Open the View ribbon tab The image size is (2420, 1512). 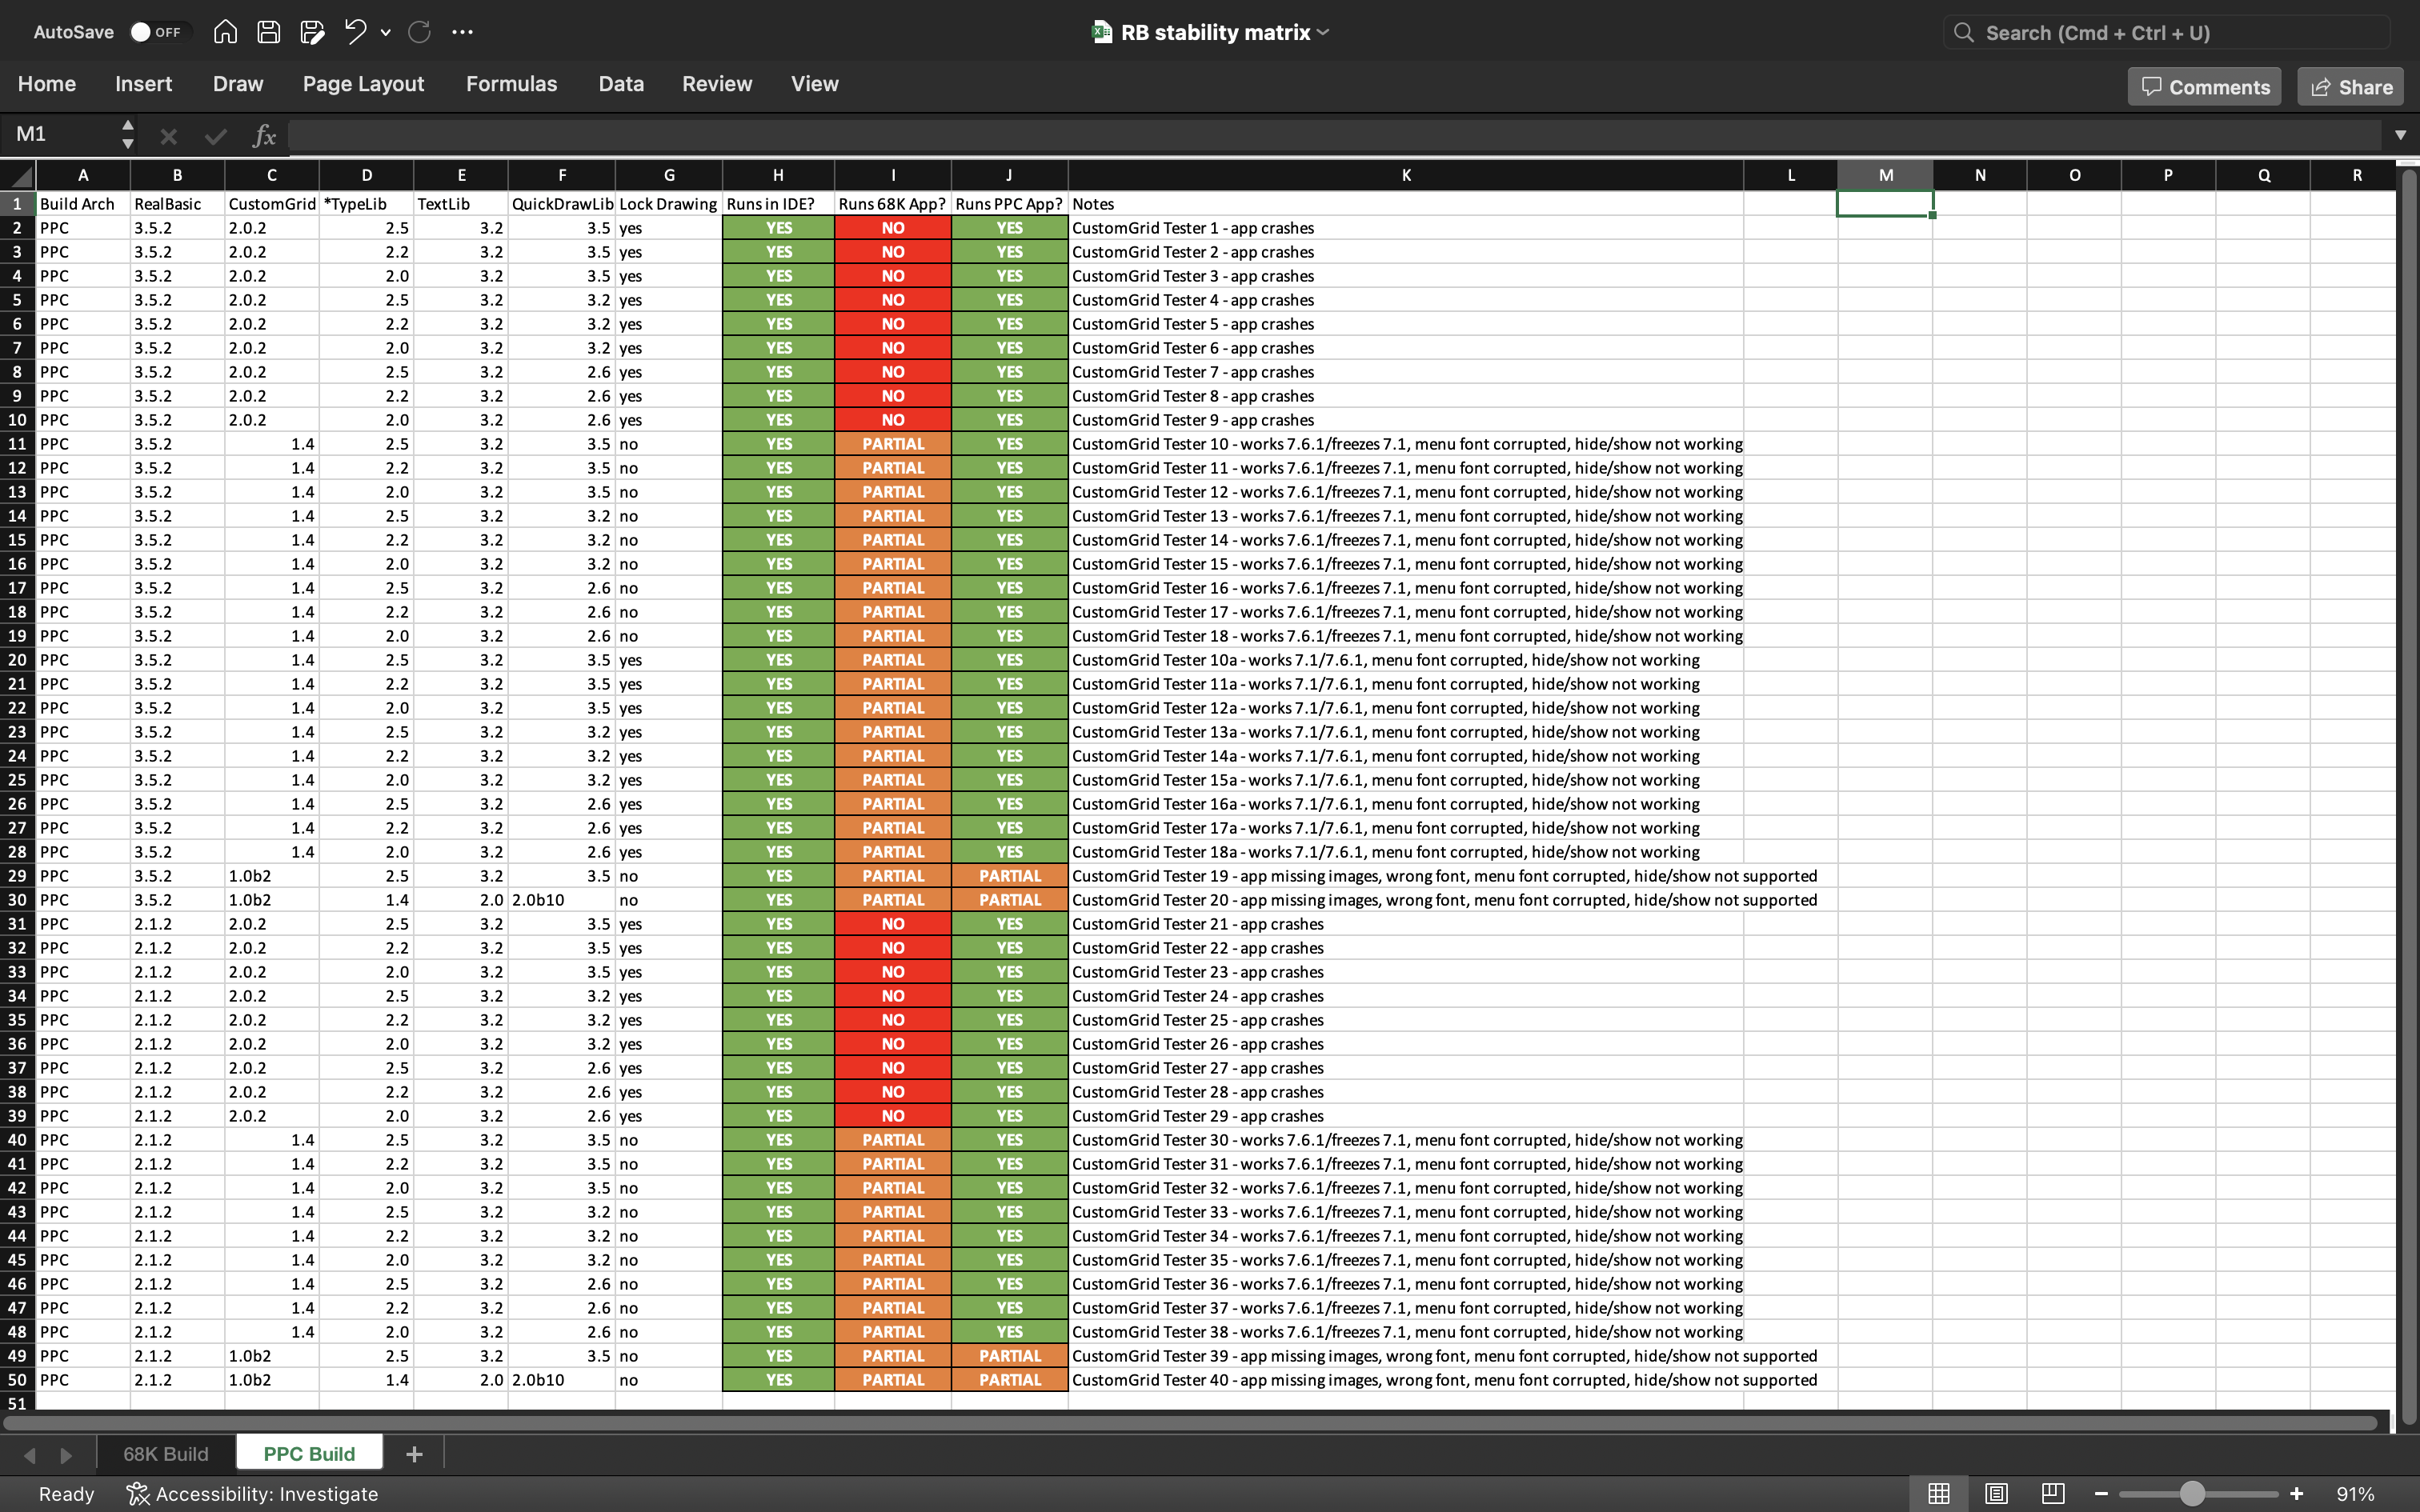click(x=815, y=84)
